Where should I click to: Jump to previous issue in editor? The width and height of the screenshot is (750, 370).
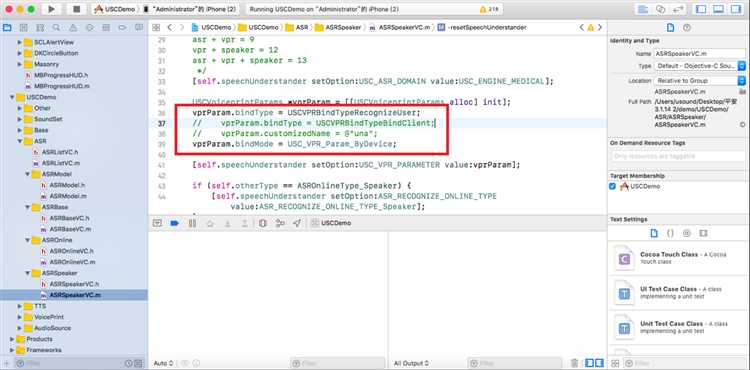(x=582, y=28)
